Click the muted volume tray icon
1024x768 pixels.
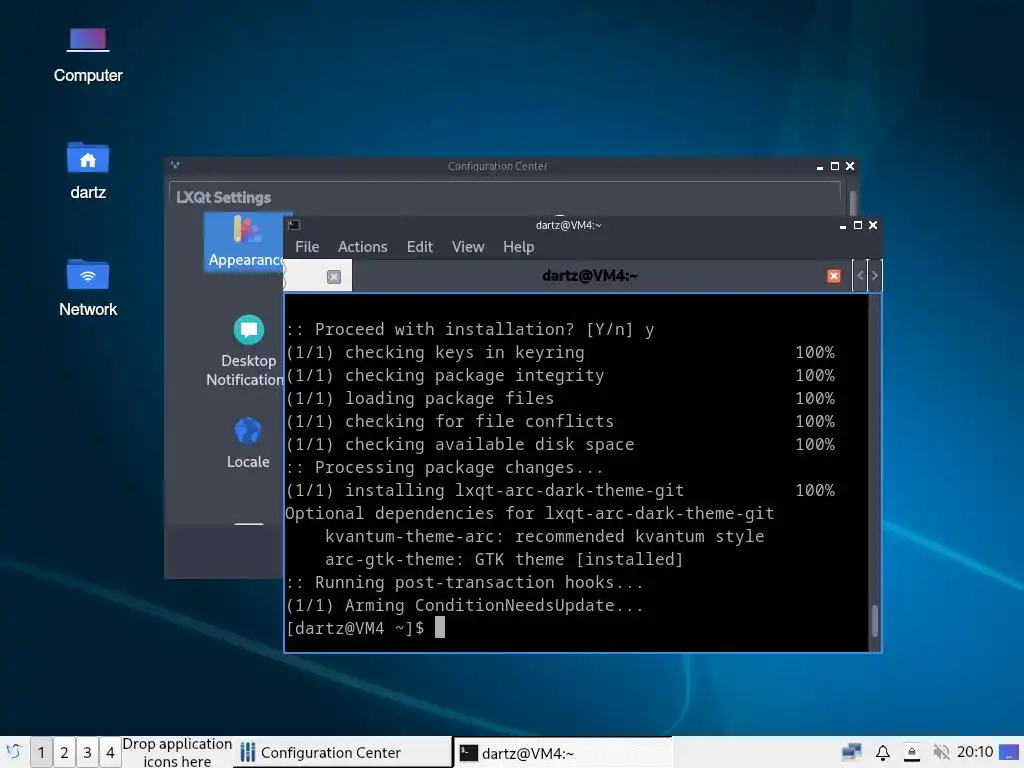click(940, 752)
